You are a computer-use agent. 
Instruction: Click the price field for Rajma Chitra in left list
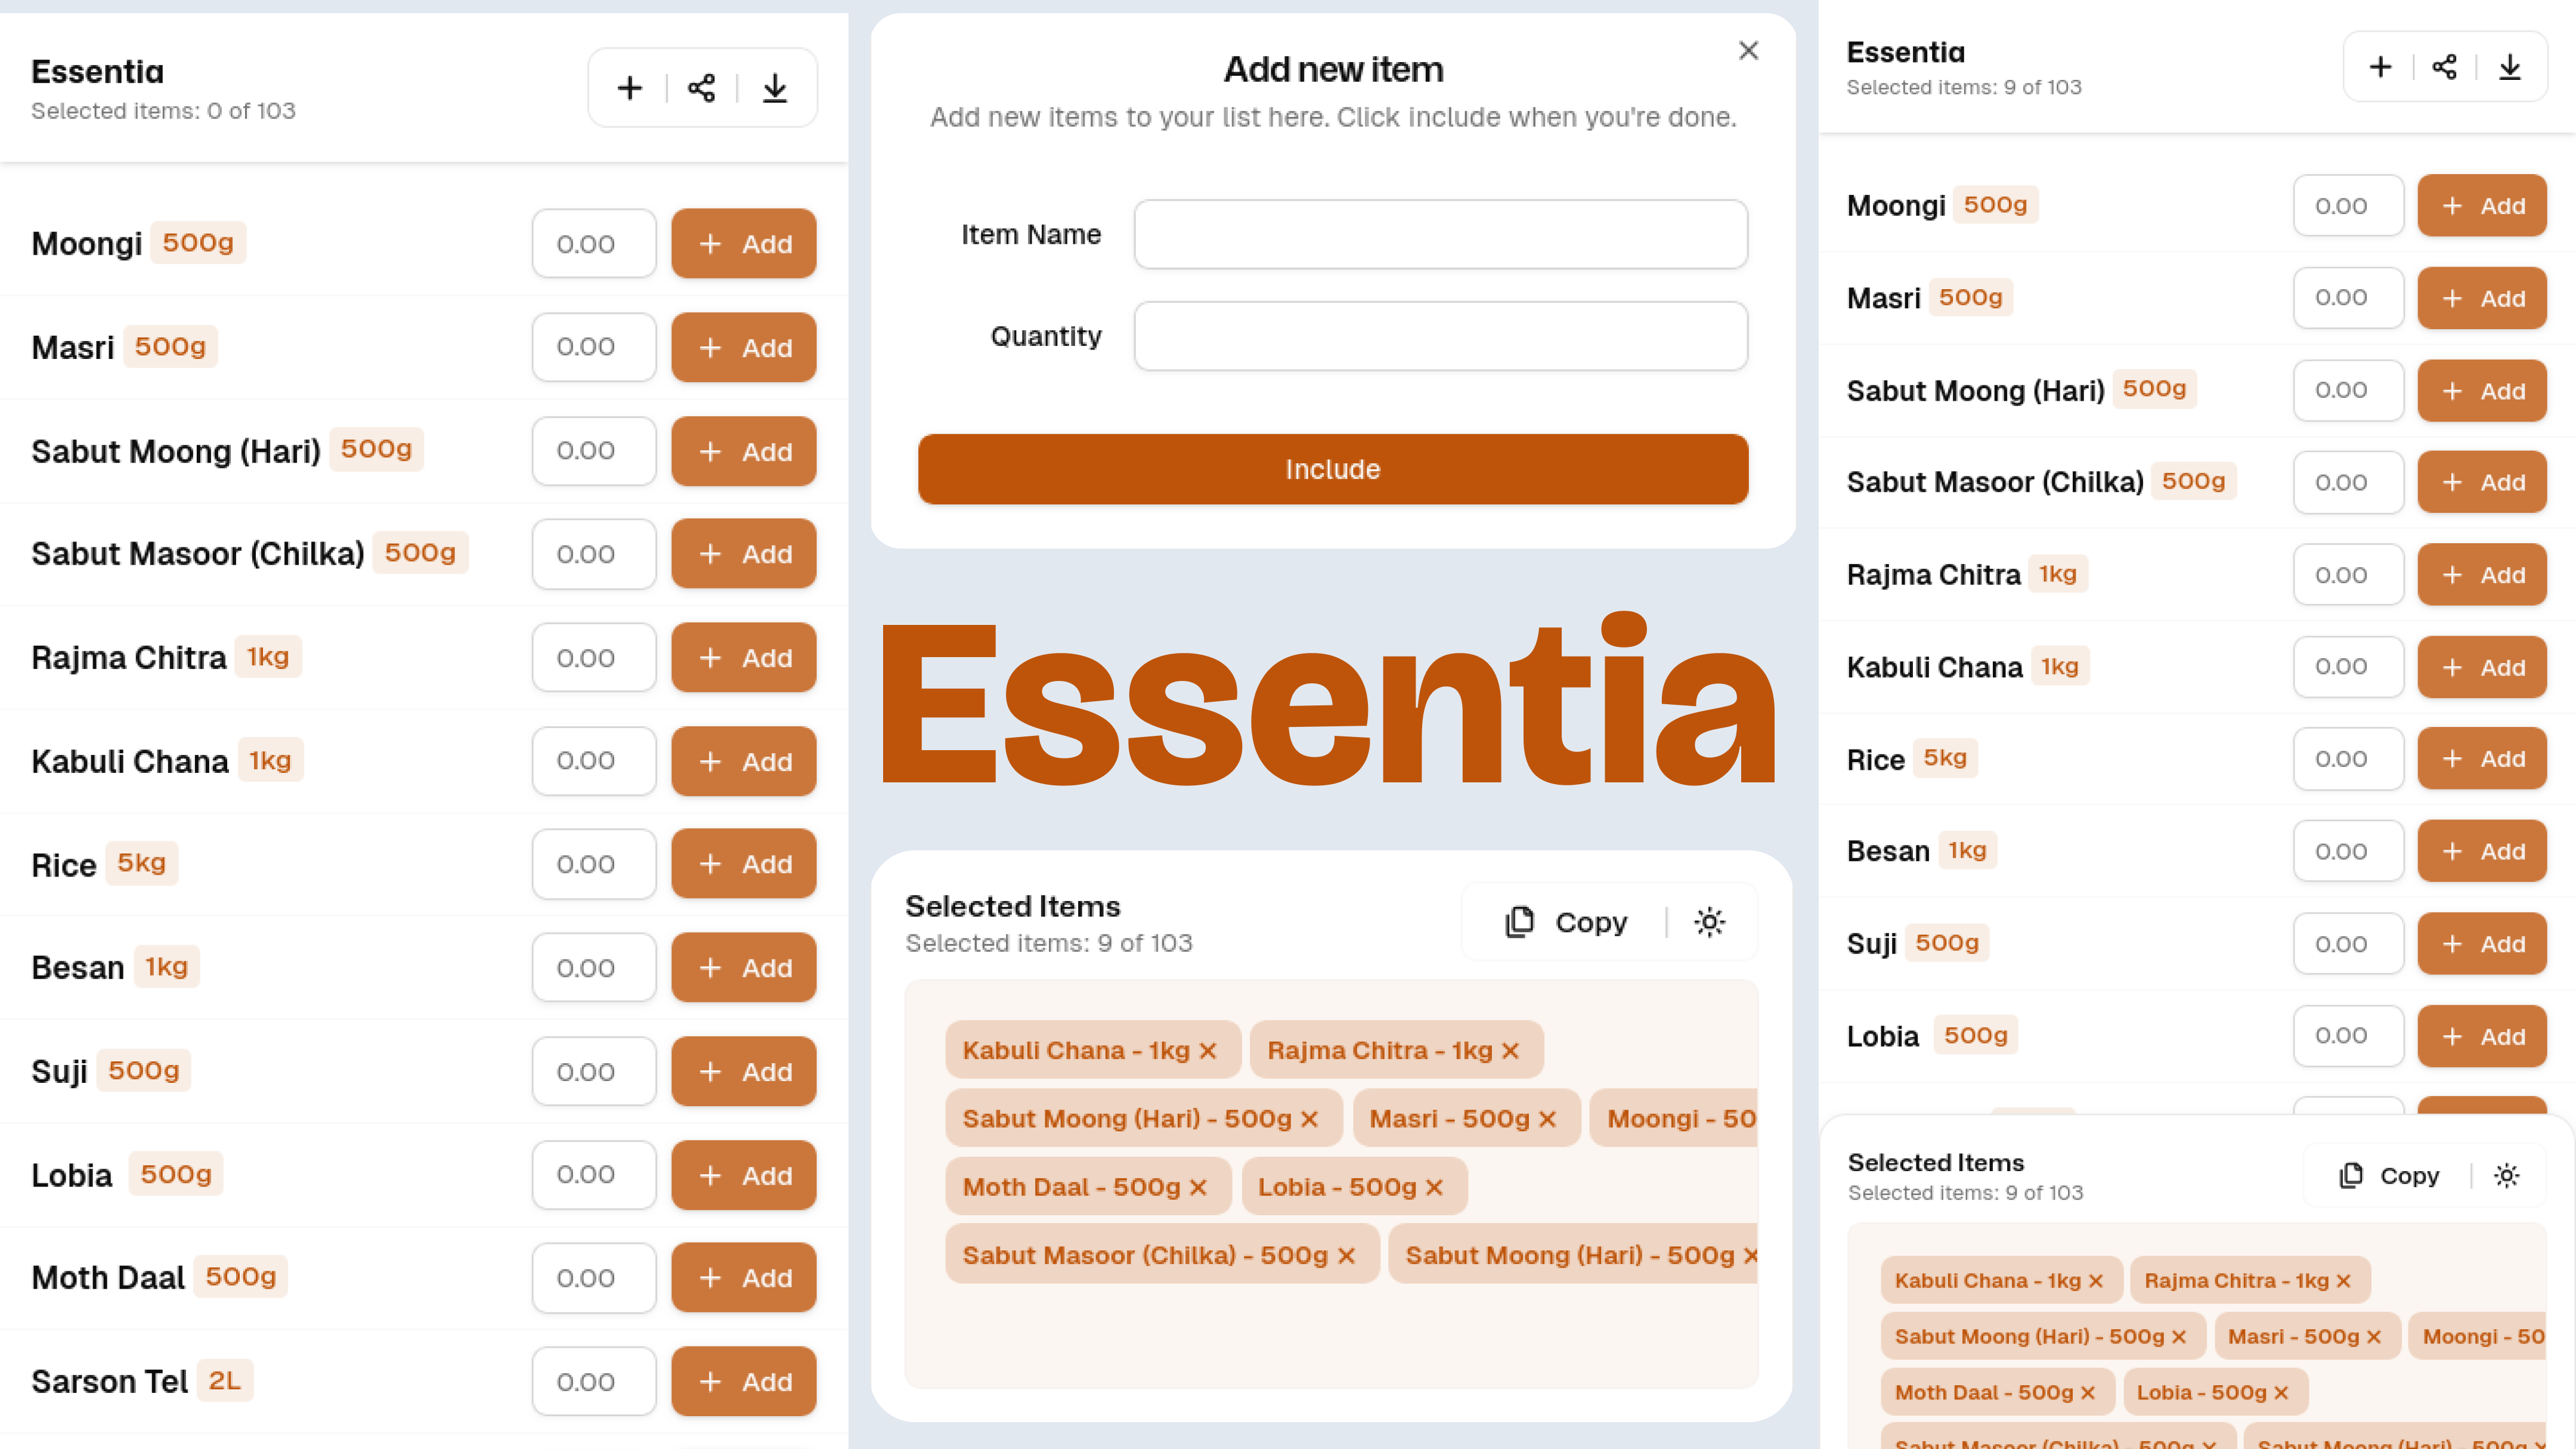point(593,658)
